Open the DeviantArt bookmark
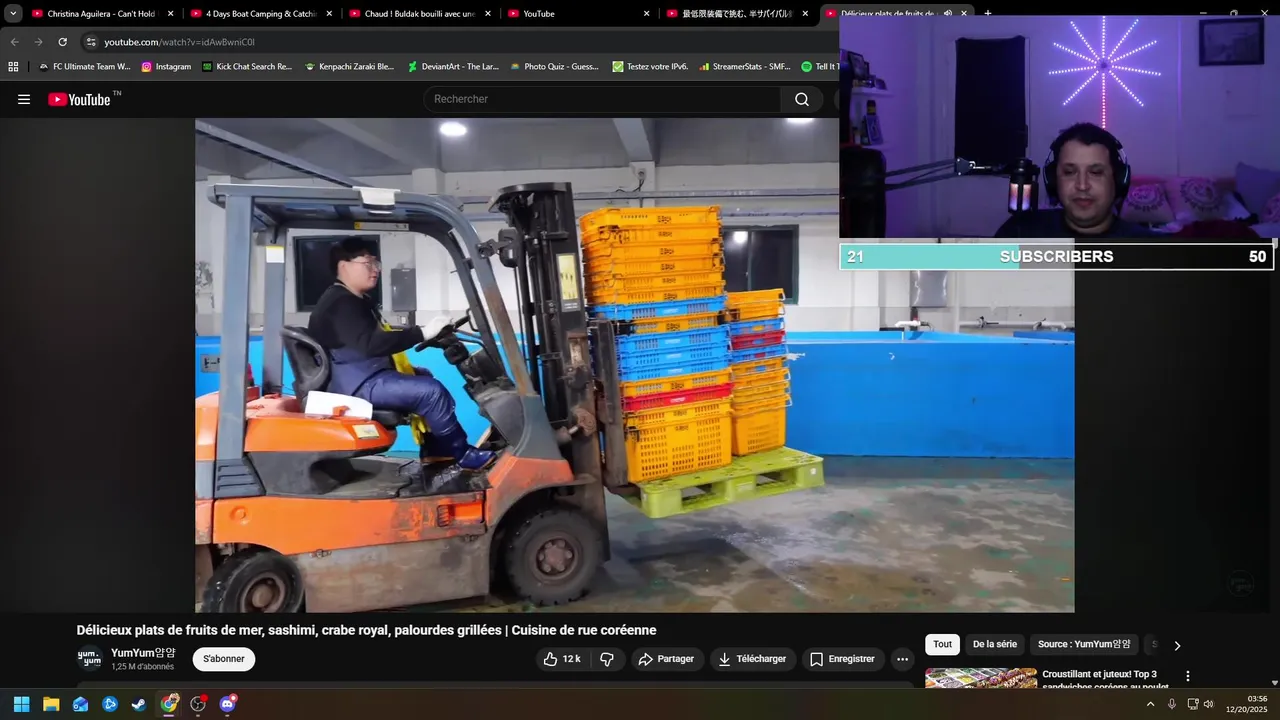 click(453, 67)
